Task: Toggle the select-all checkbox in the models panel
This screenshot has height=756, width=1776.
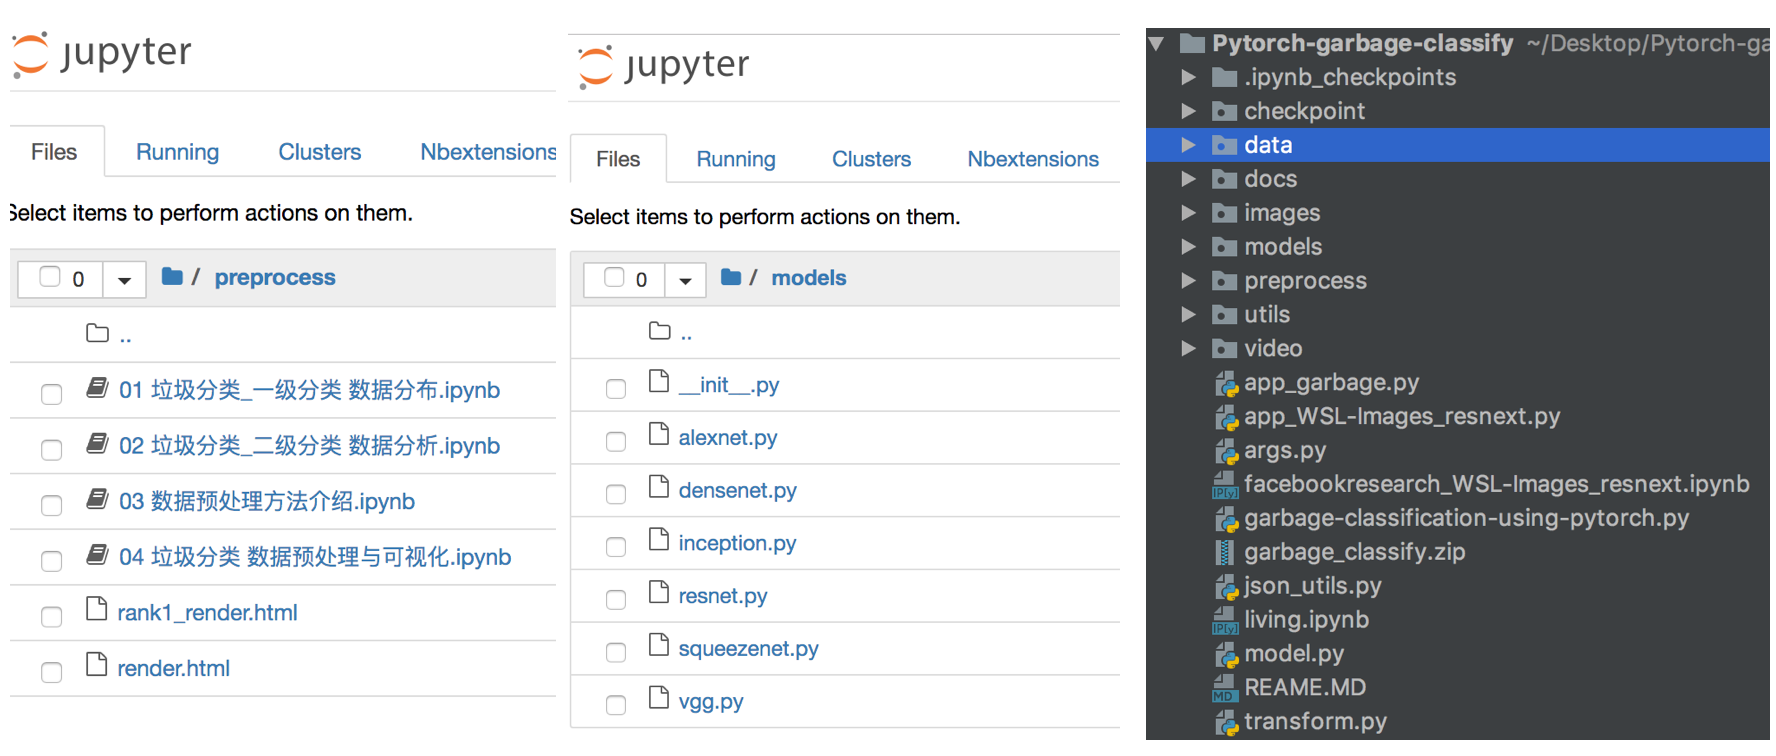Action: (614, 278)
